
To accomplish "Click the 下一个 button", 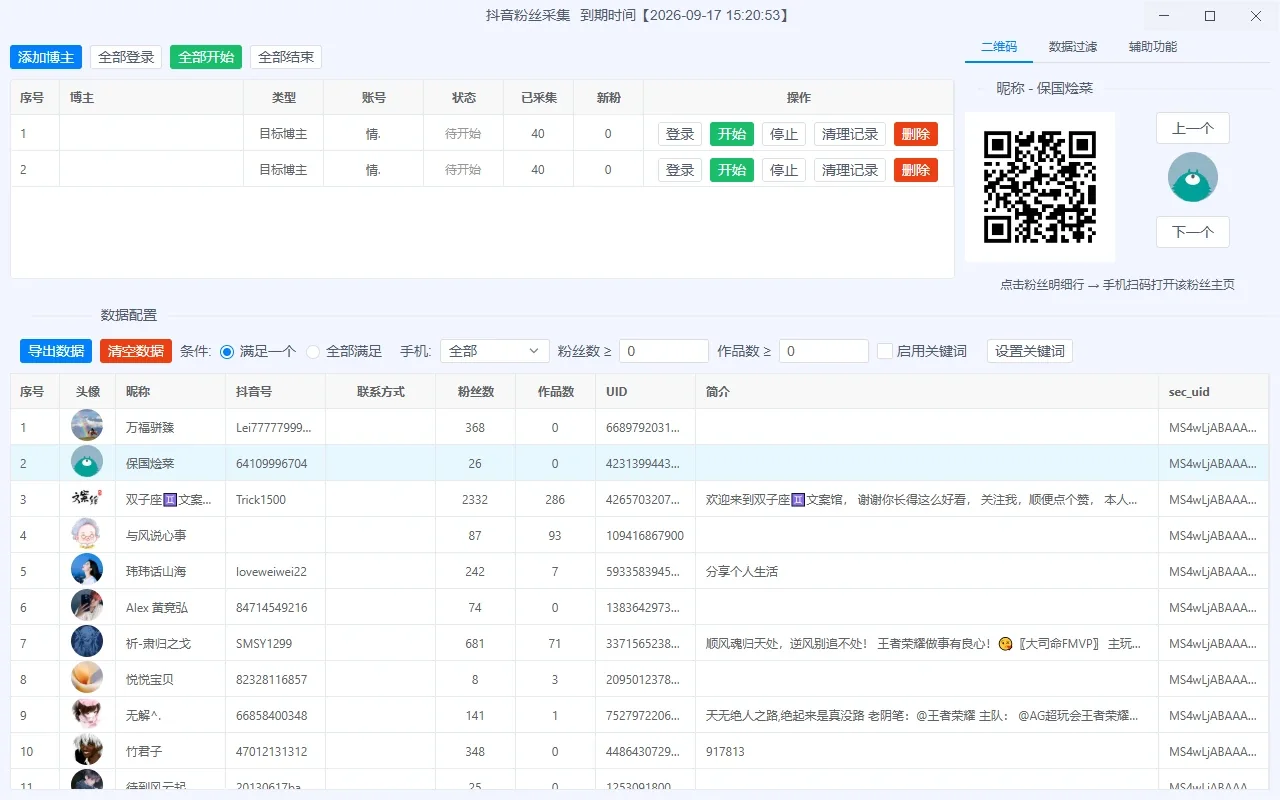I will coord(1193,232).
